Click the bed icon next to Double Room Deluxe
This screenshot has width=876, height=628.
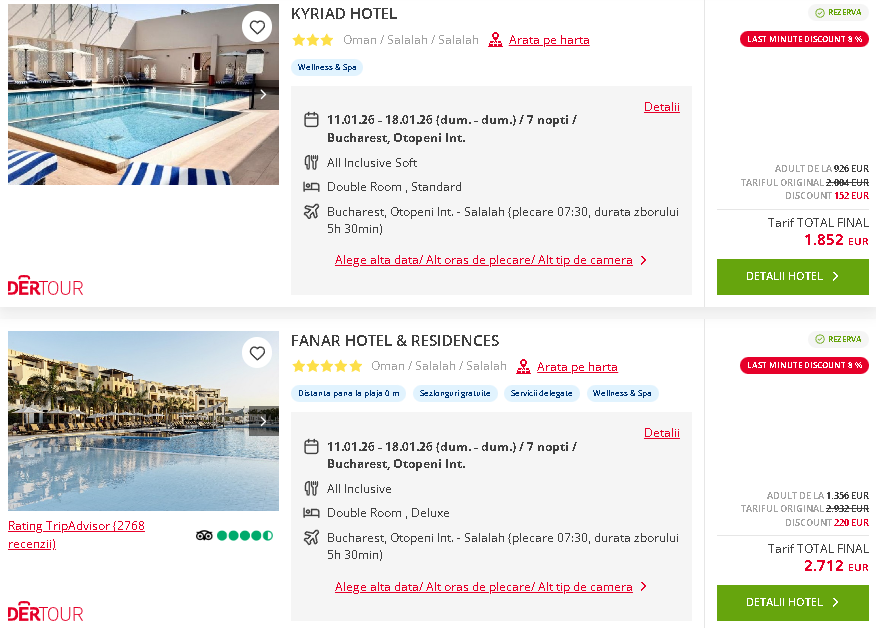click(310, 513)
